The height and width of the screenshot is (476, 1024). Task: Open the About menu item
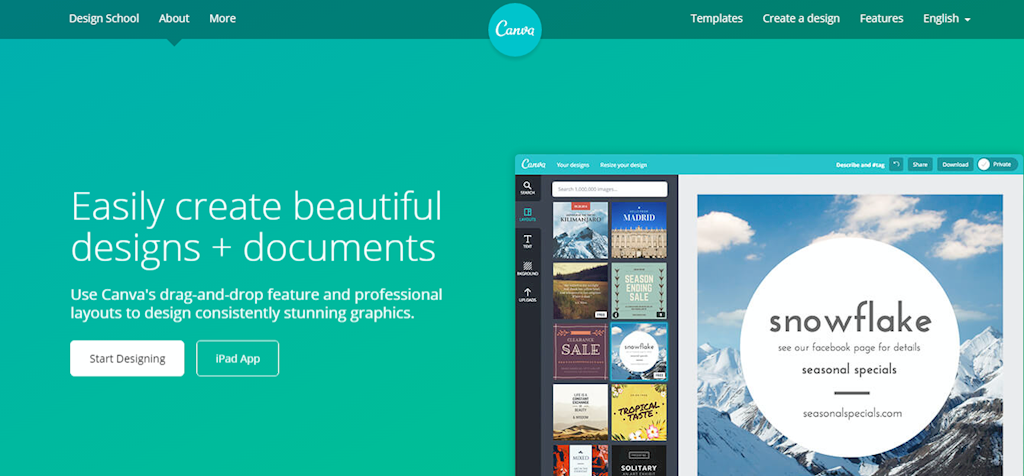[174, 18]
